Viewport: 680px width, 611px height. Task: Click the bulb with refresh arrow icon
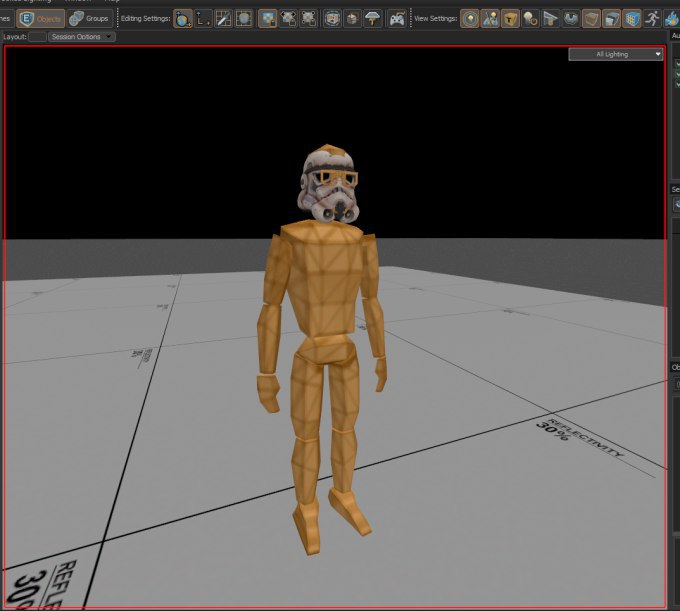pyautogui.click(x=530, y=19)
